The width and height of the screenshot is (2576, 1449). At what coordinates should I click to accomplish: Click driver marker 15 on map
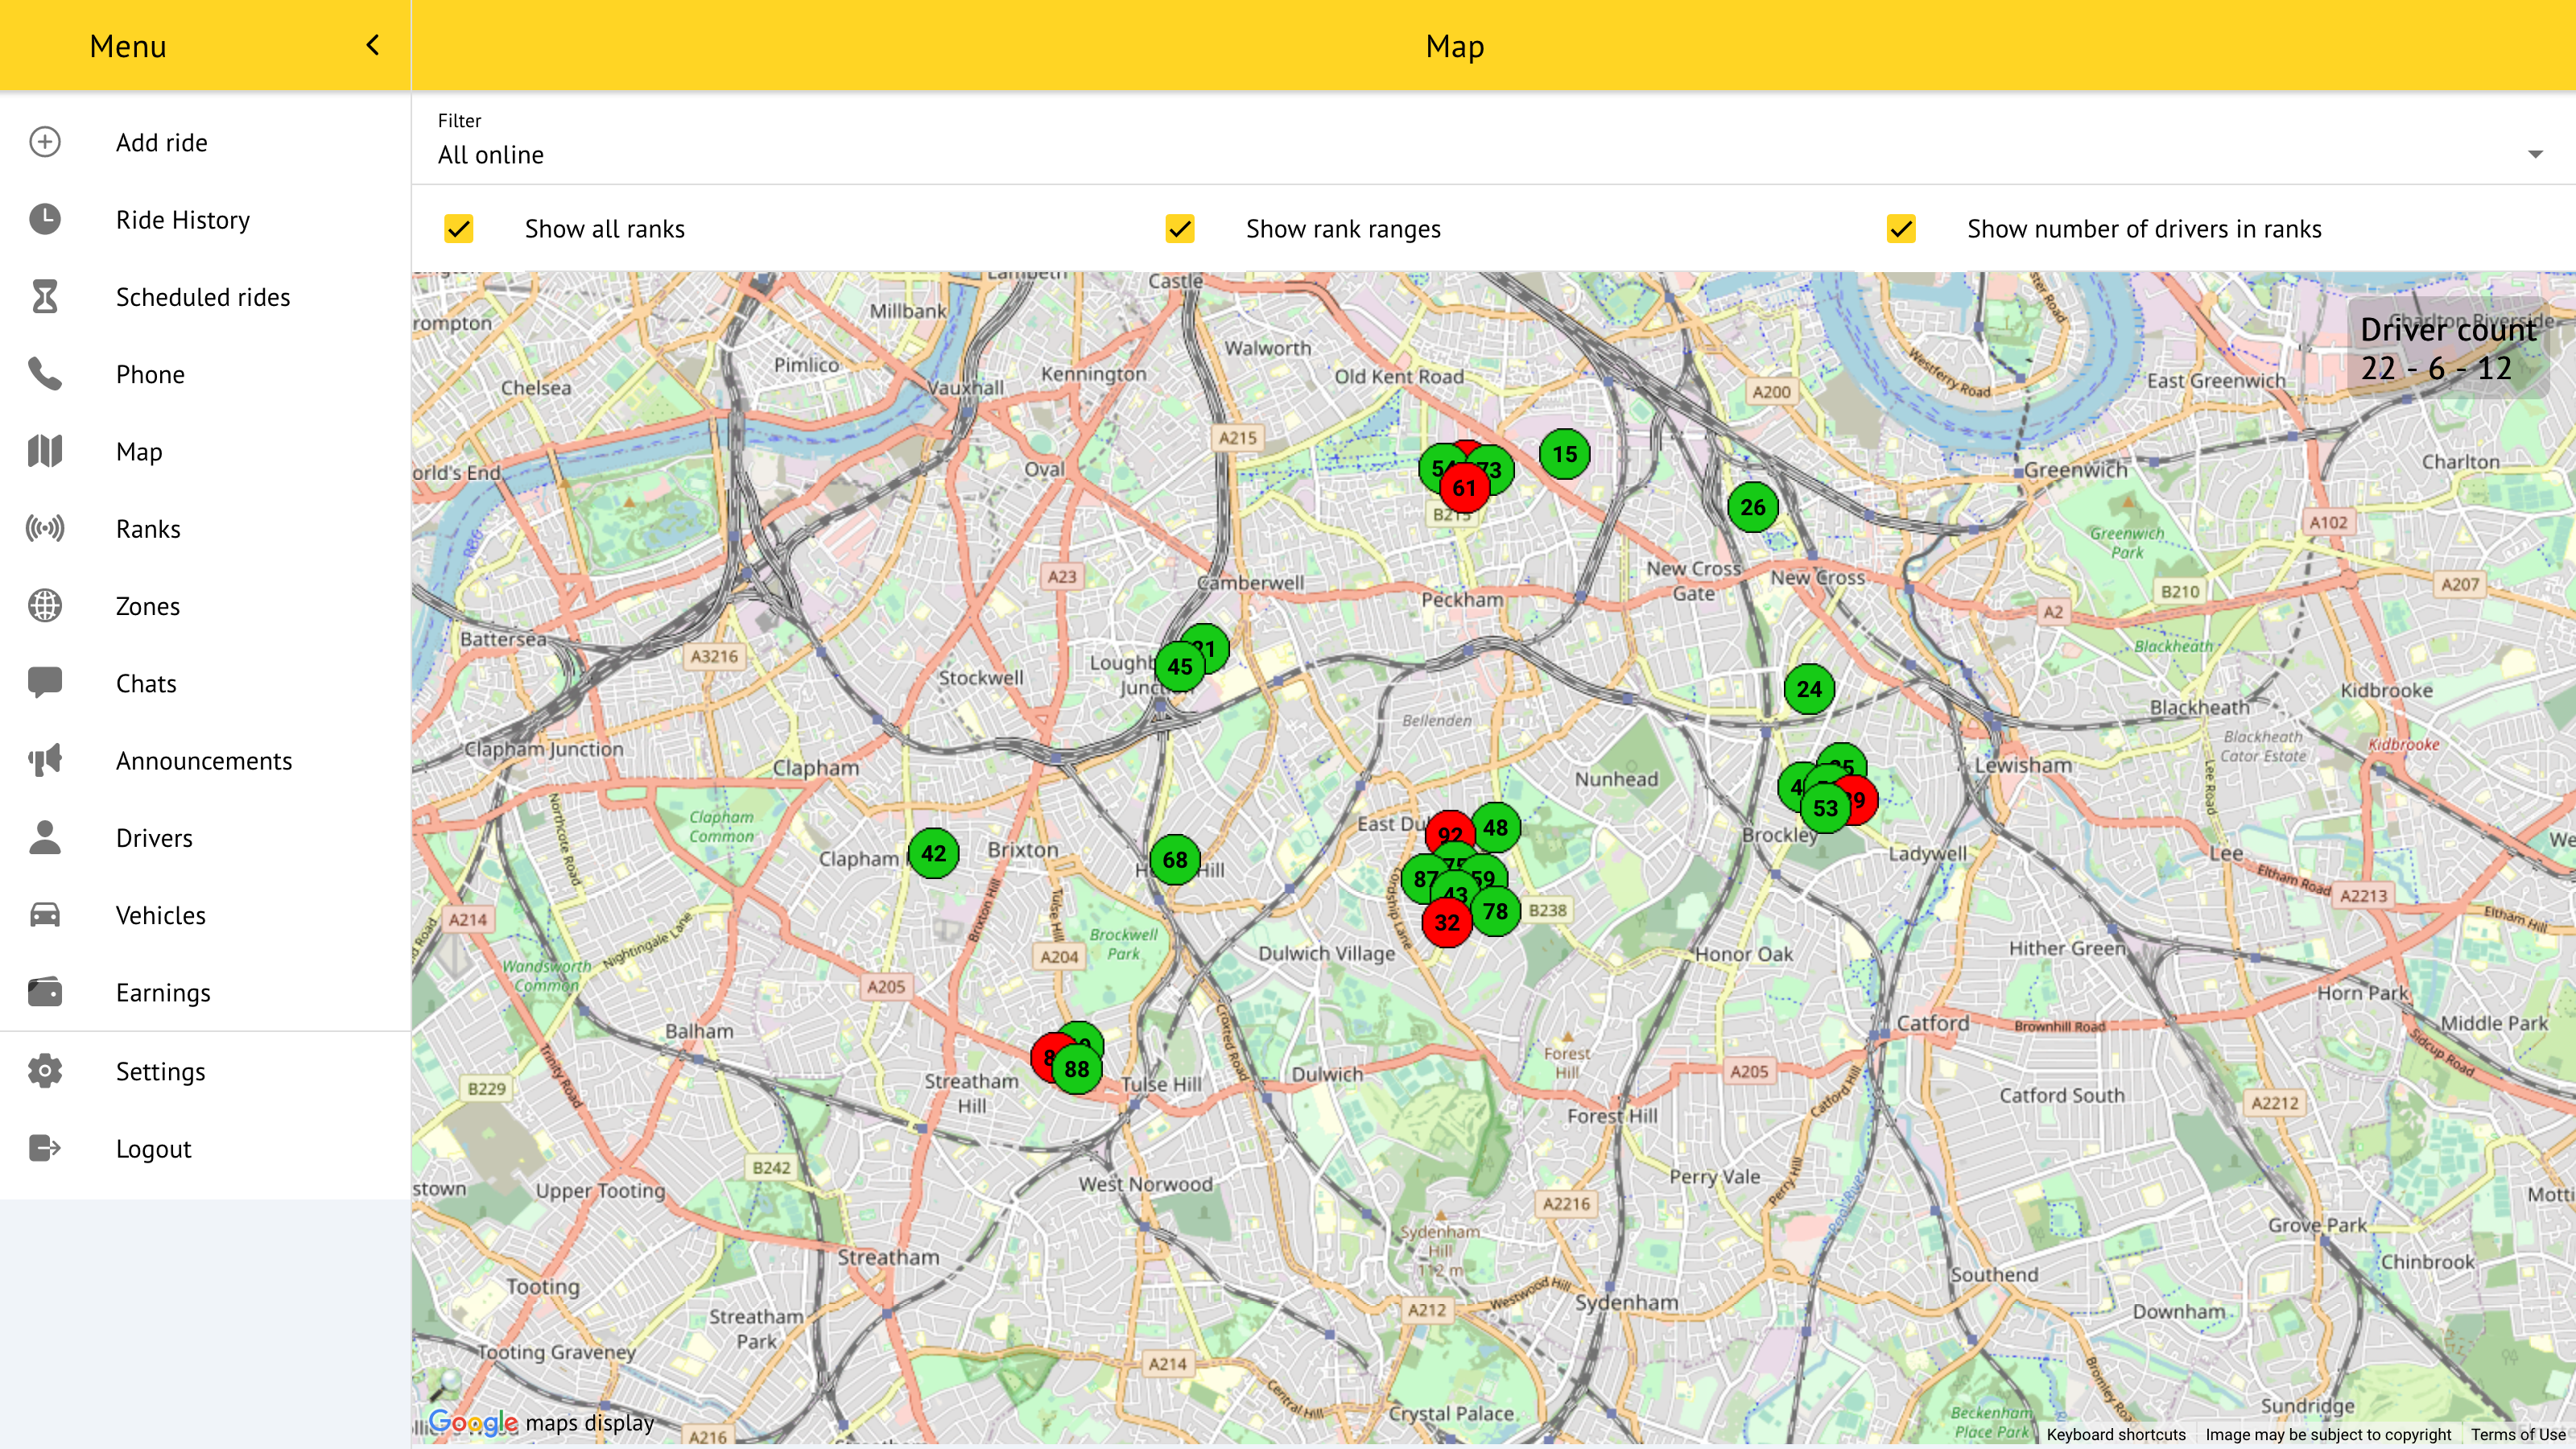tap(1565, 454)
